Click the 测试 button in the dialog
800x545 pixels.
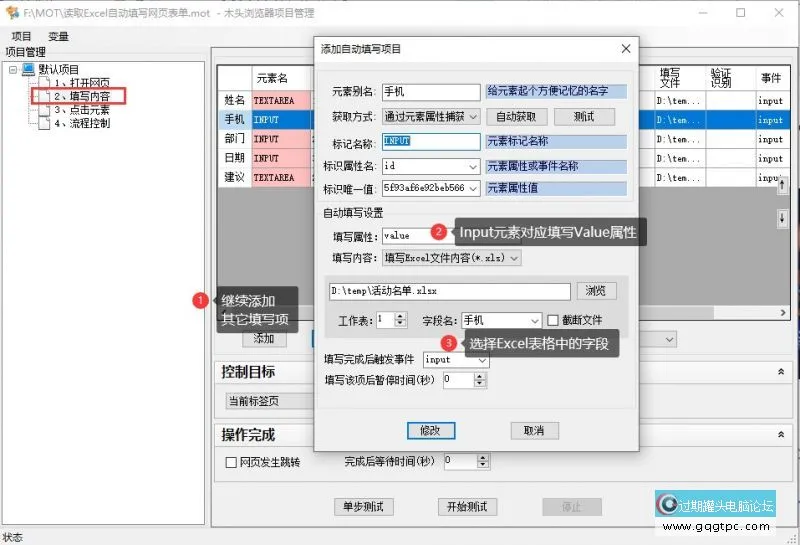tap(584, 117)
